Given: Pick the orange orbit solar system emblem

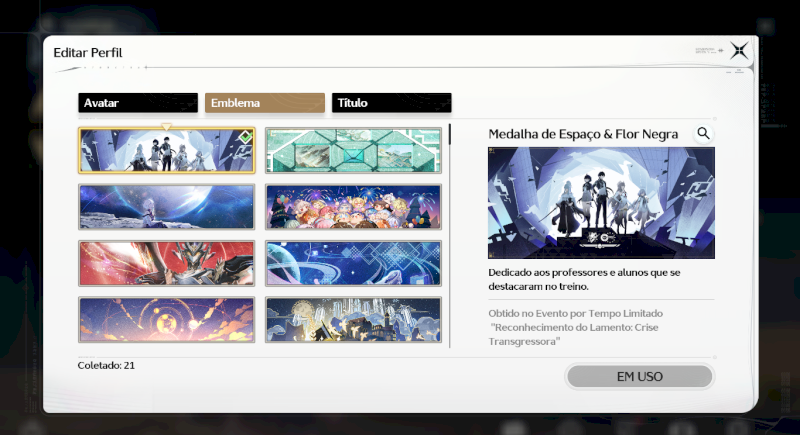Looking at the screenshot, I should pyautogui.click(x=166, y=320).
